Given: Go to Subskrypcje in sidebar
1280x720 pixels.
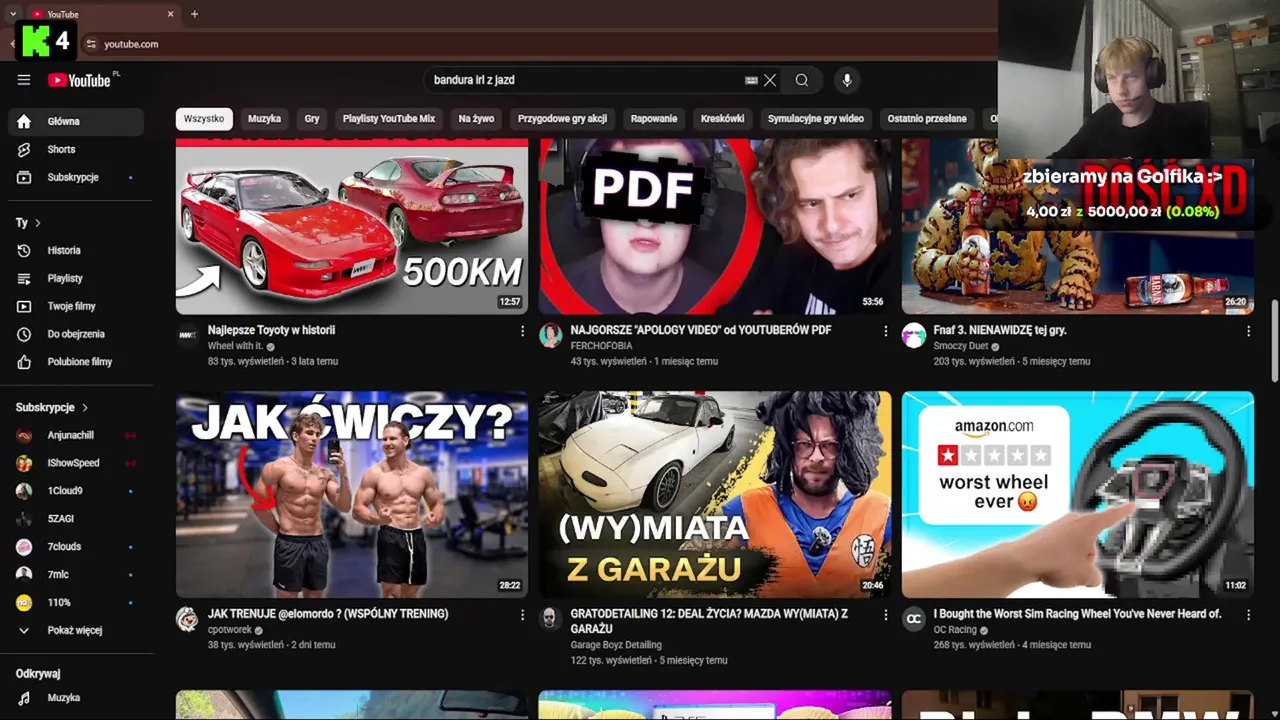Looking at the screenshot, I should coord(76,177).
